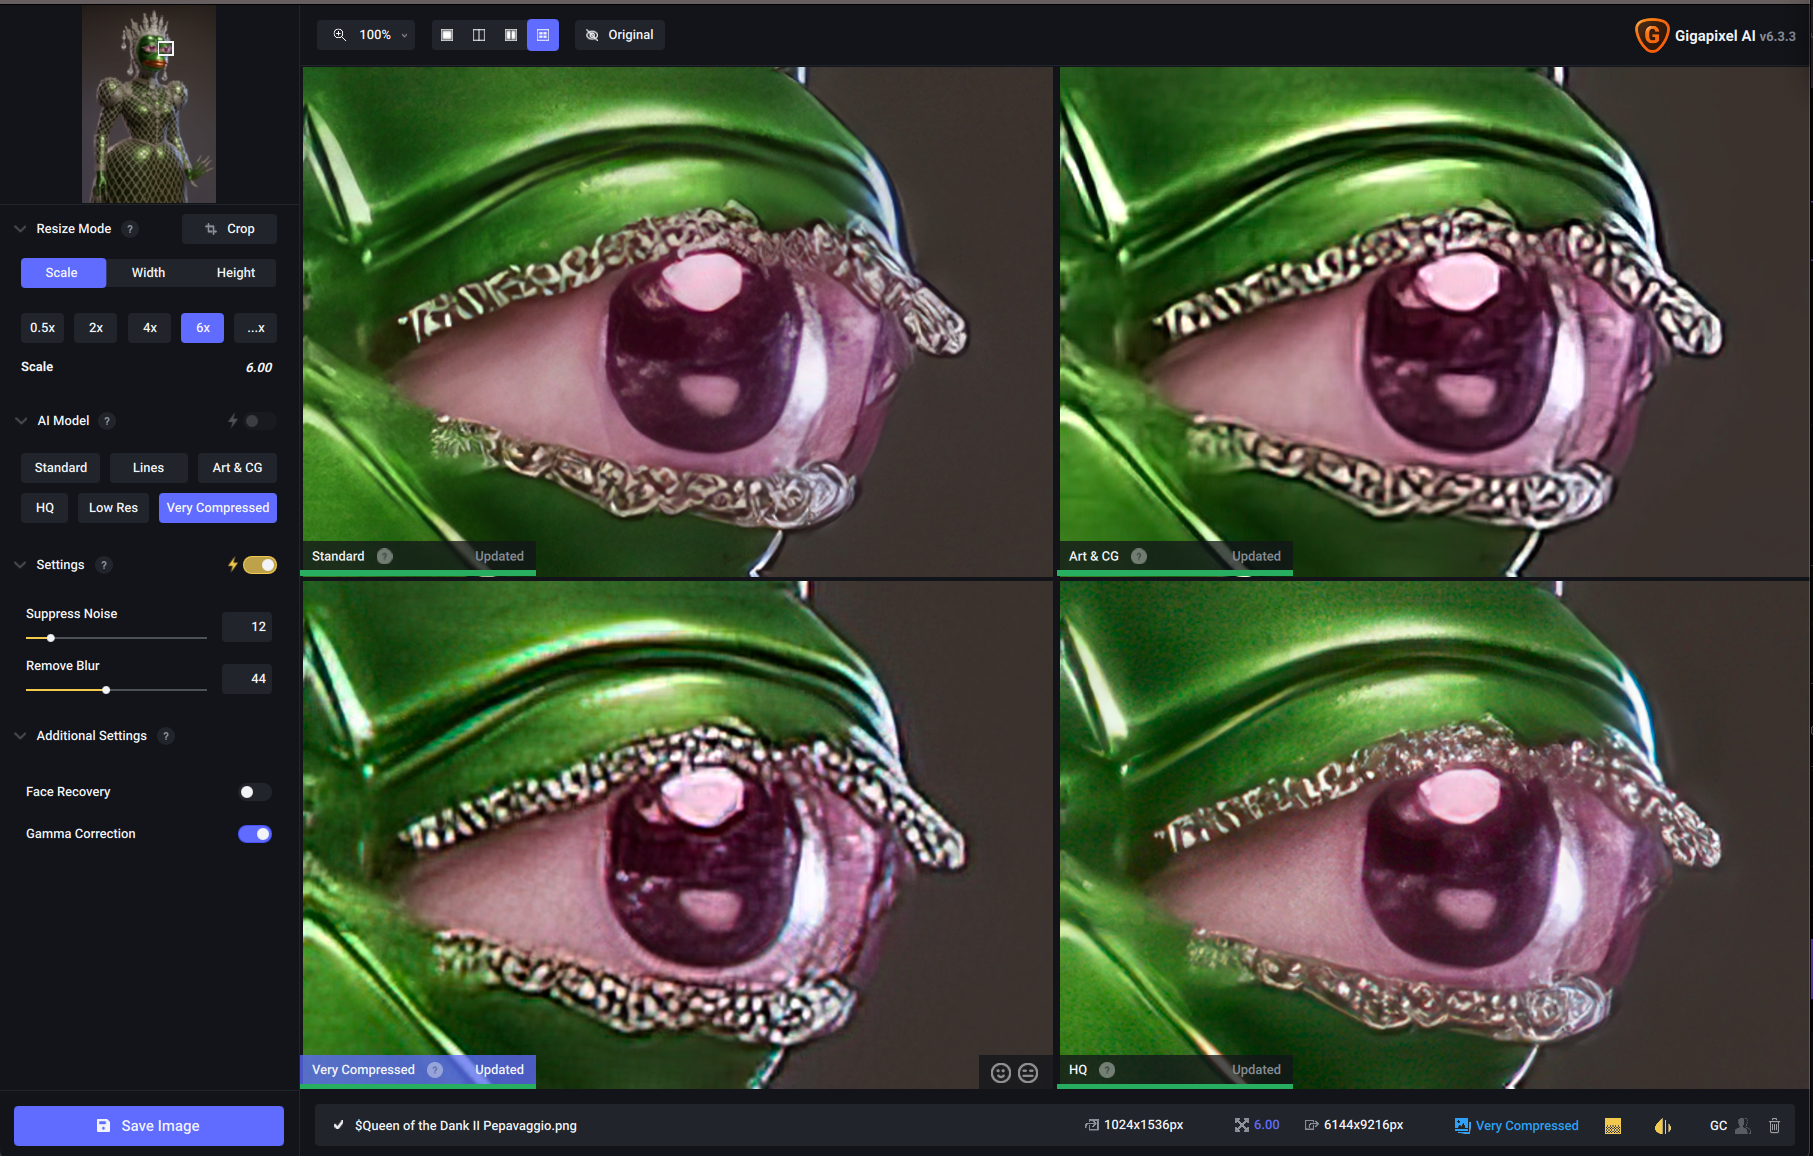Select single view layout icon
Image resolution: width=1813 pixels, height=1156 pixels.
point(447,35)
